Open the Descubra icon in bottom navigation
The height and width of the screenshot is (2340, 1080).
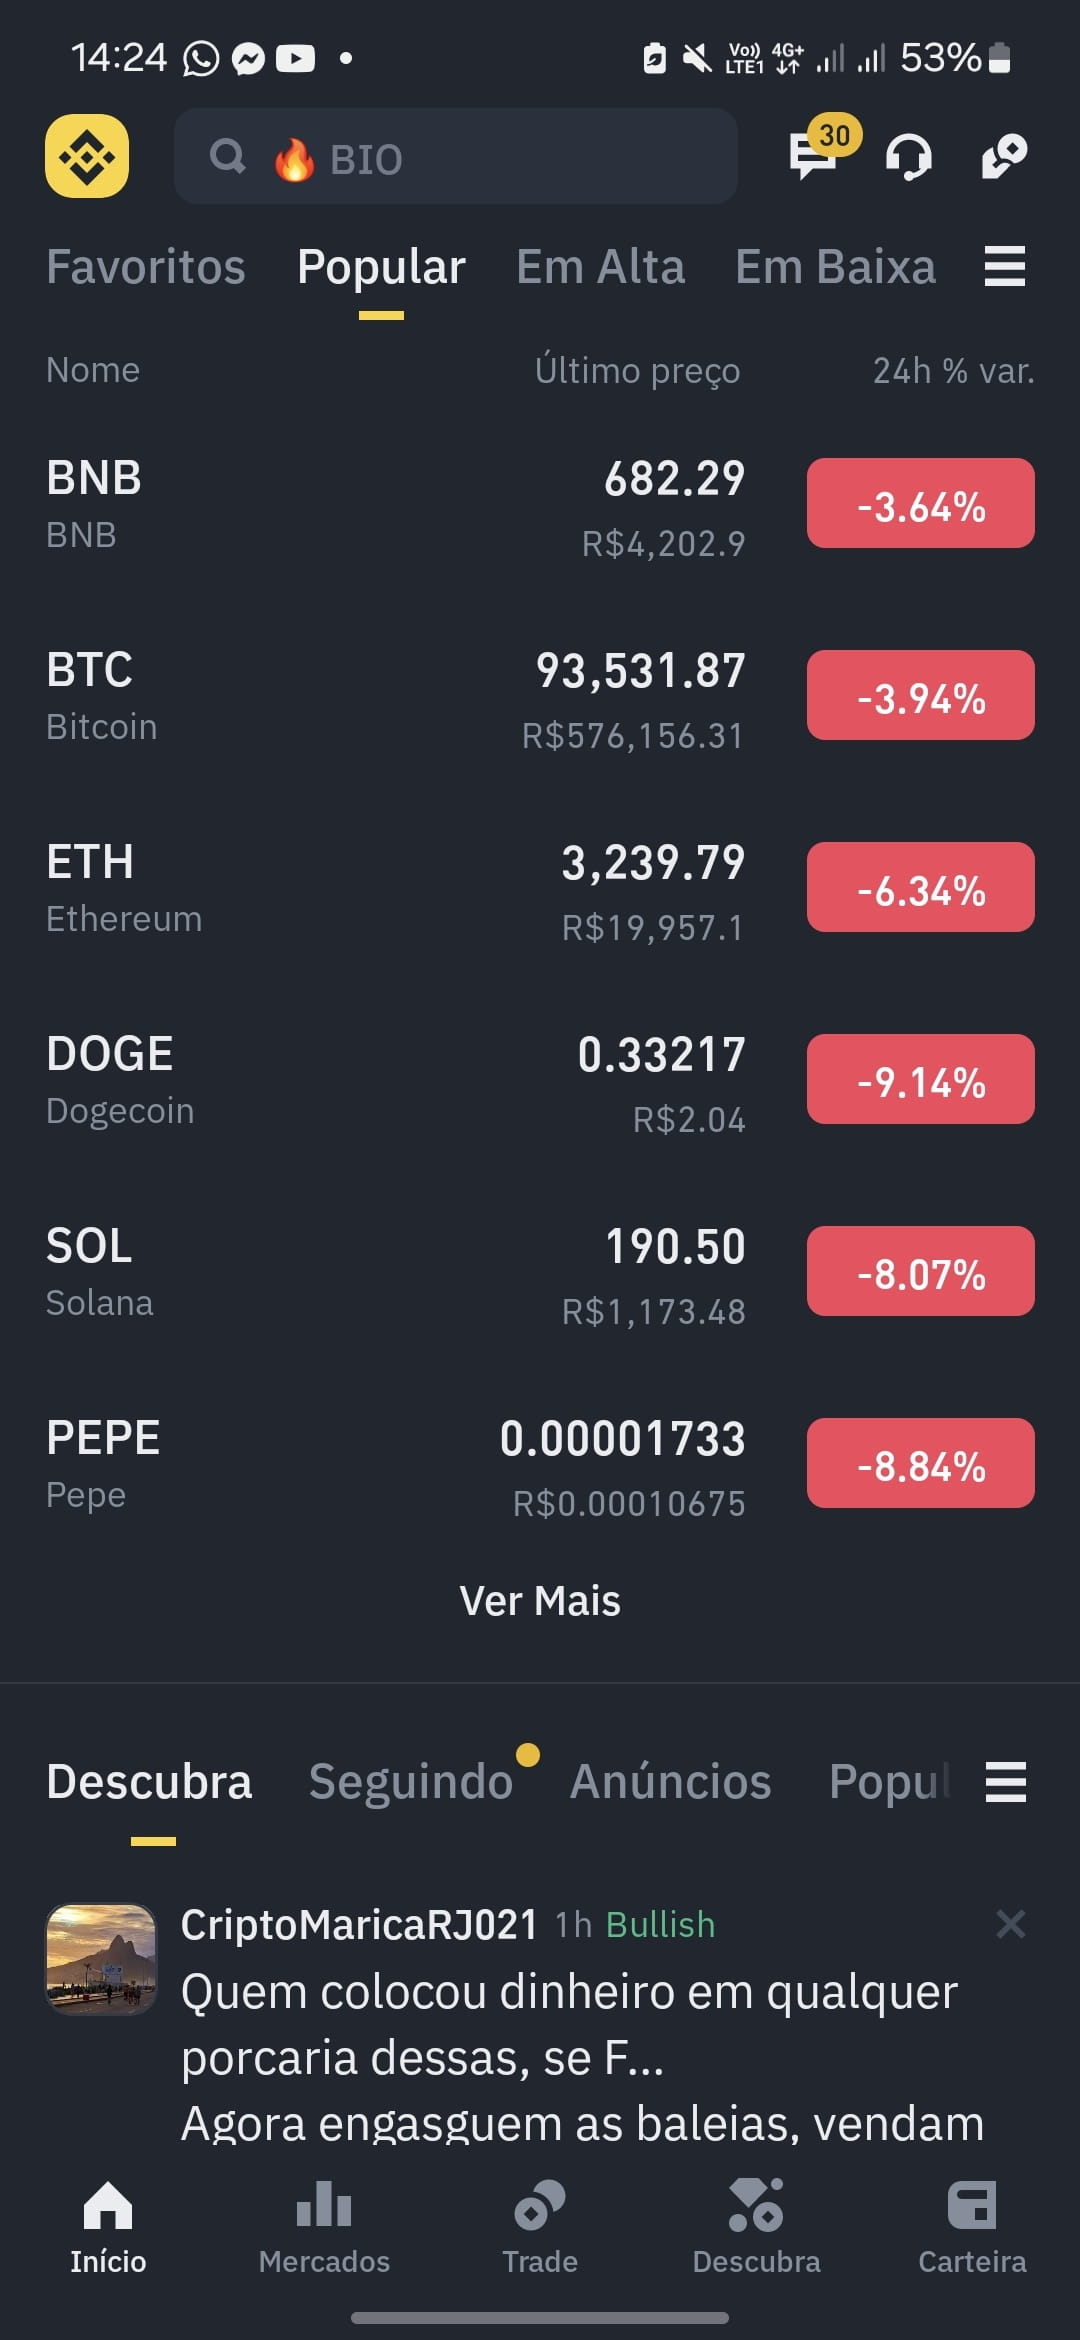tap(756, 2204)
